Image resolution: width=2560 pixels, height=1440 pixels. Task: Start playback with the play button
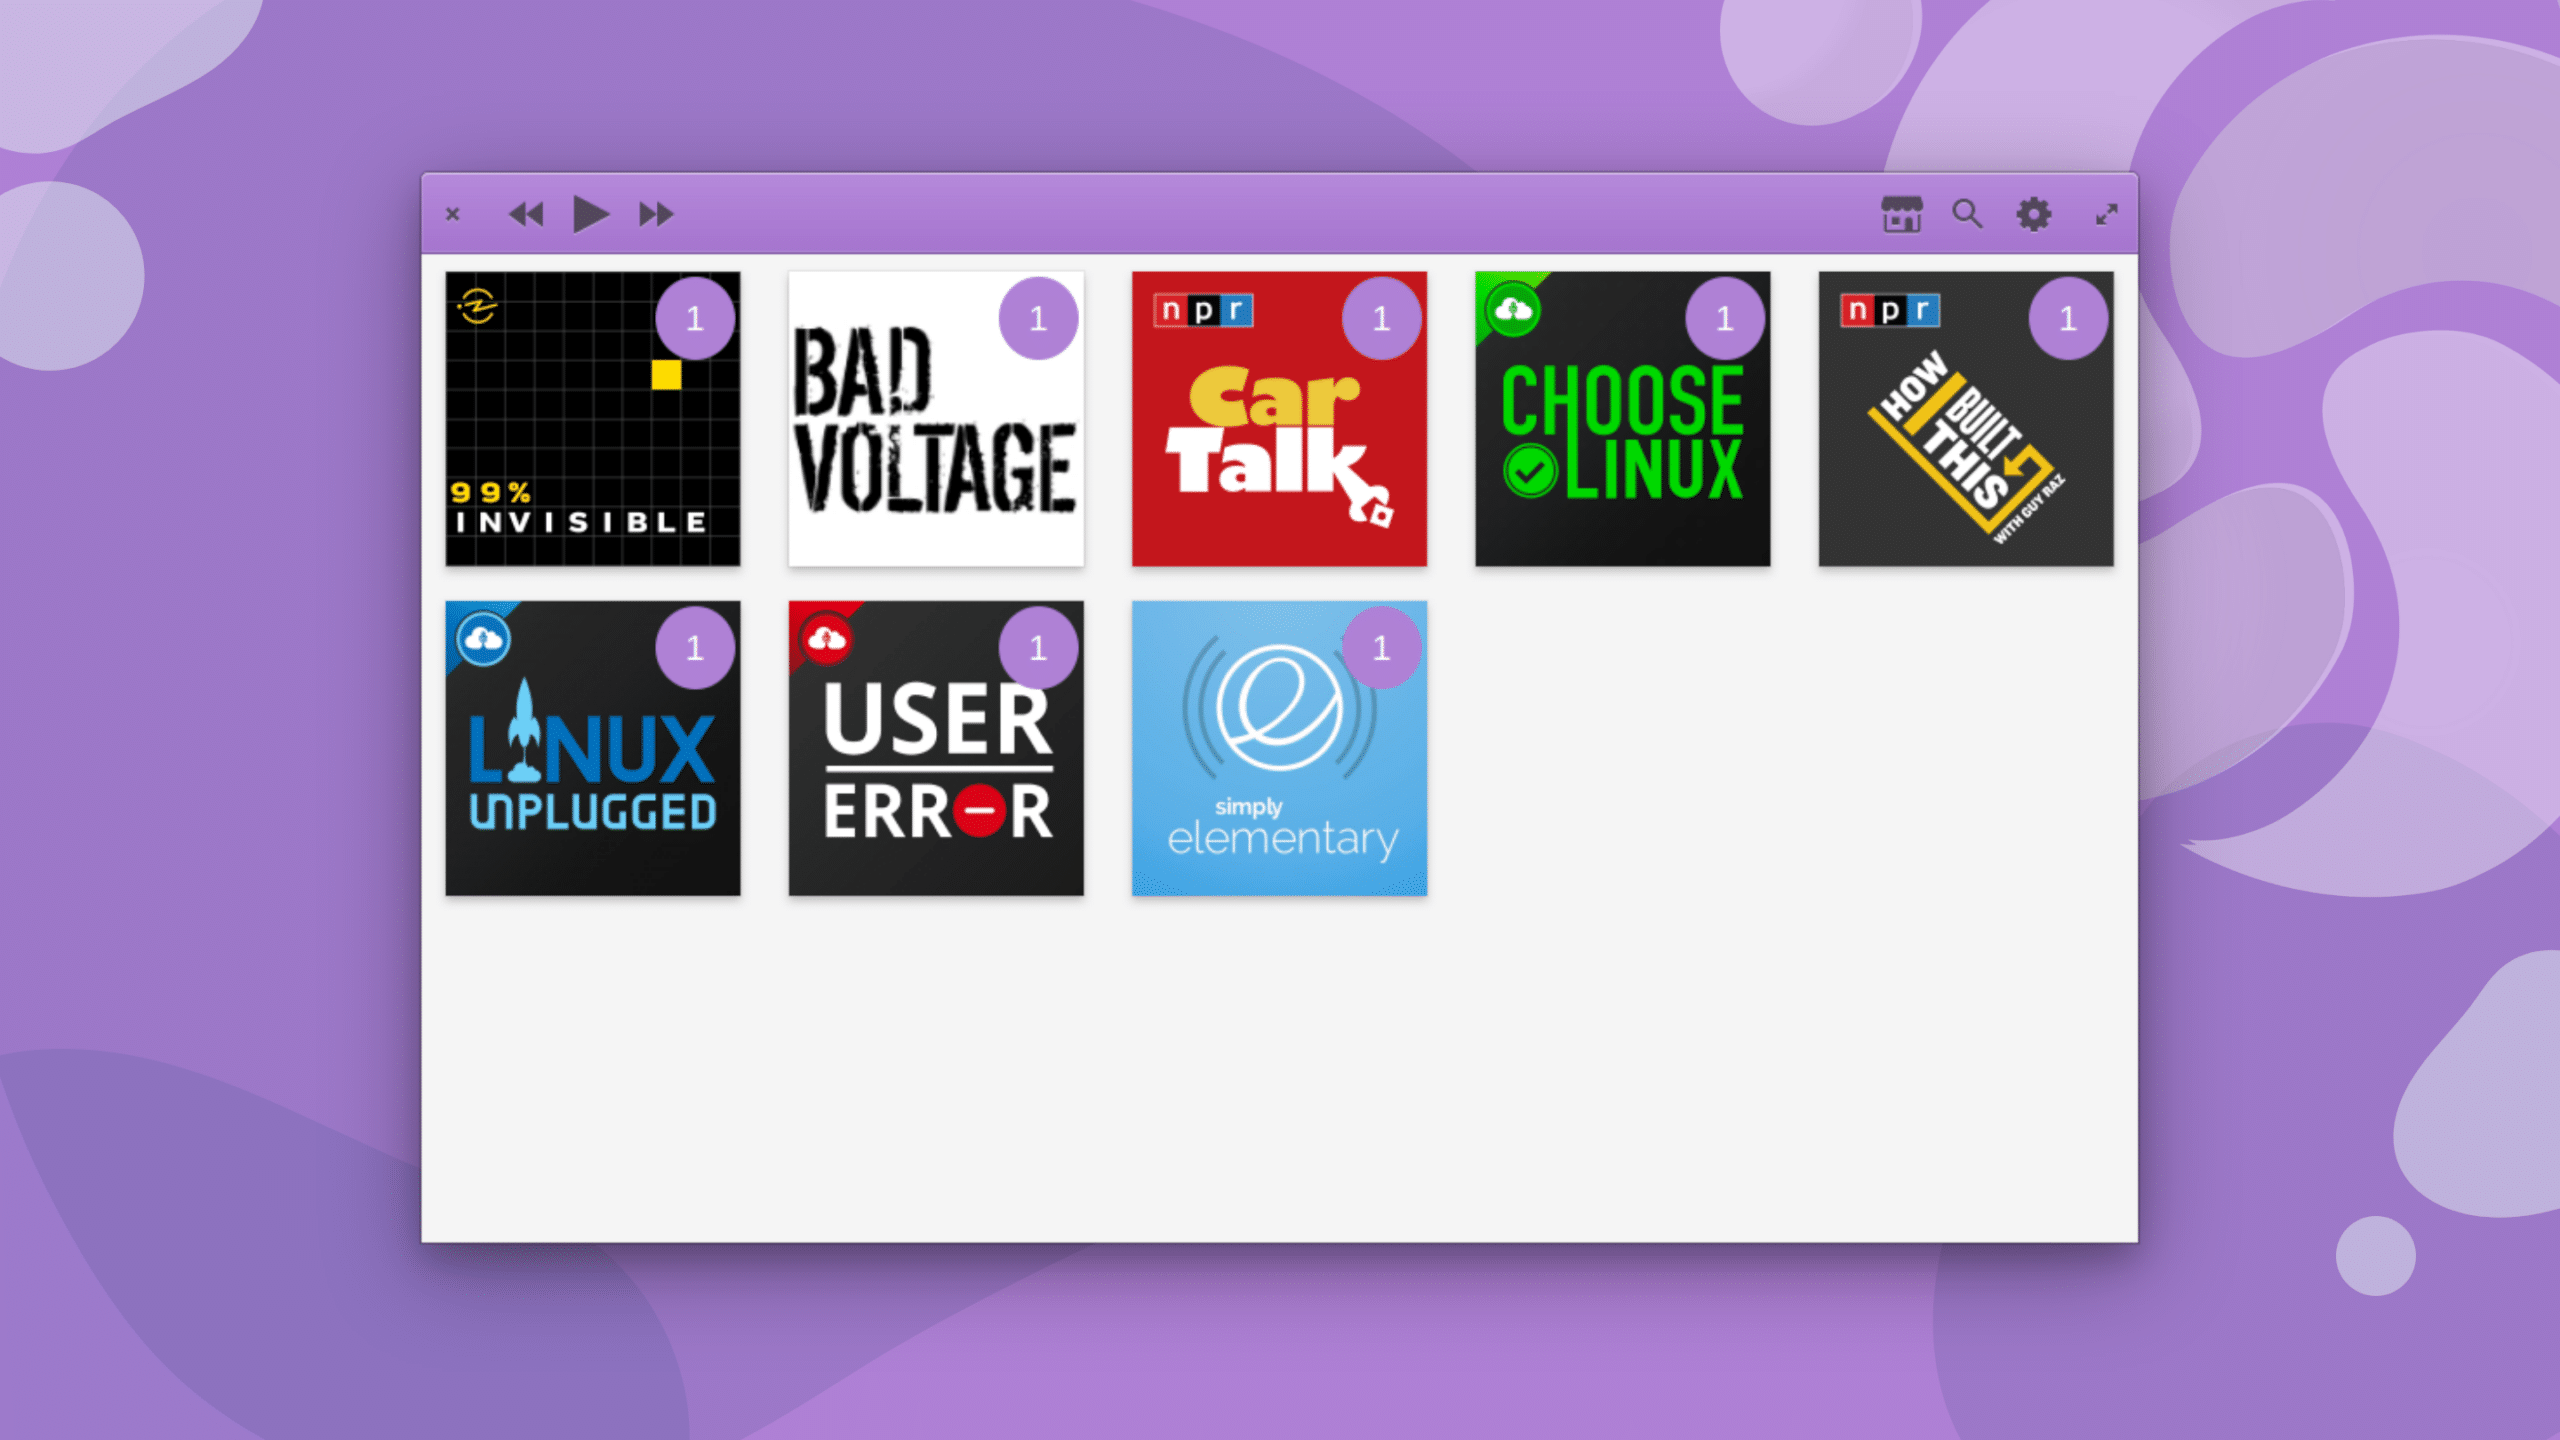[x=590, y=214]
